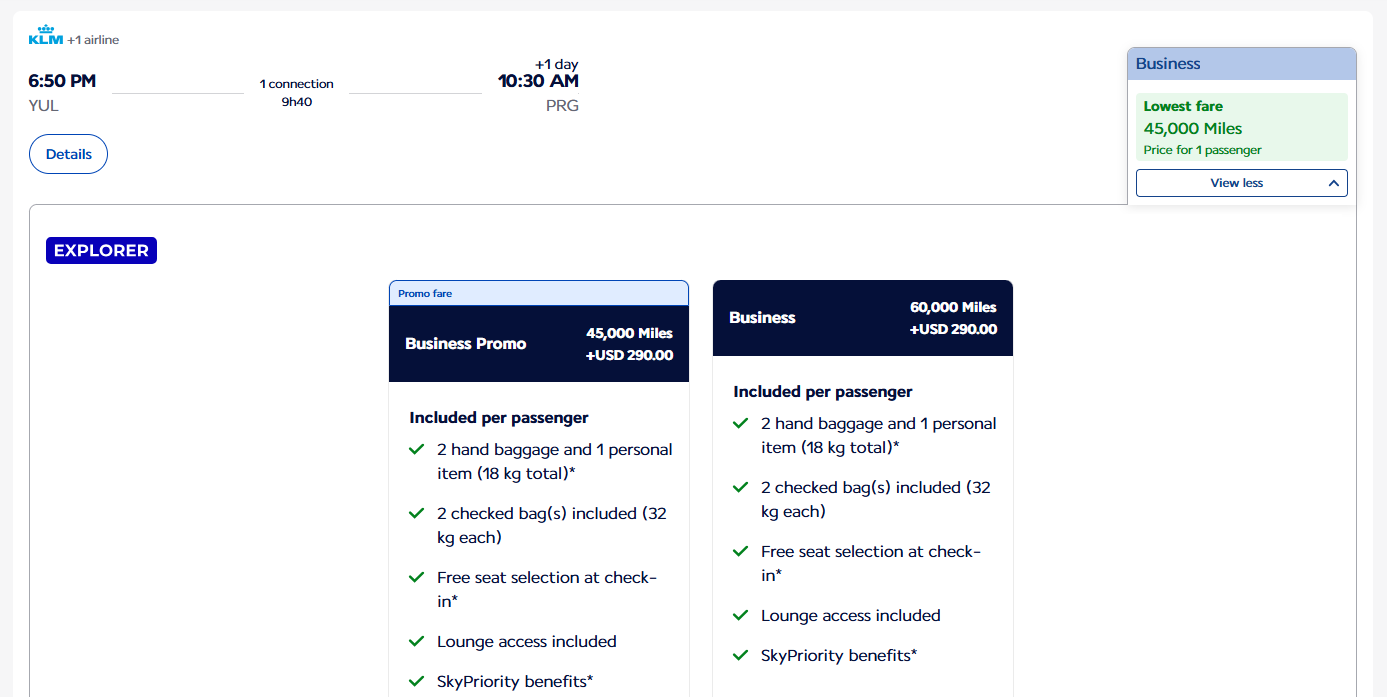Click SkyPriority benefits in Business card
Image resolution: width=1387 pixels, height=697 pixels.
pyautogui.click(x=839, y=656)
